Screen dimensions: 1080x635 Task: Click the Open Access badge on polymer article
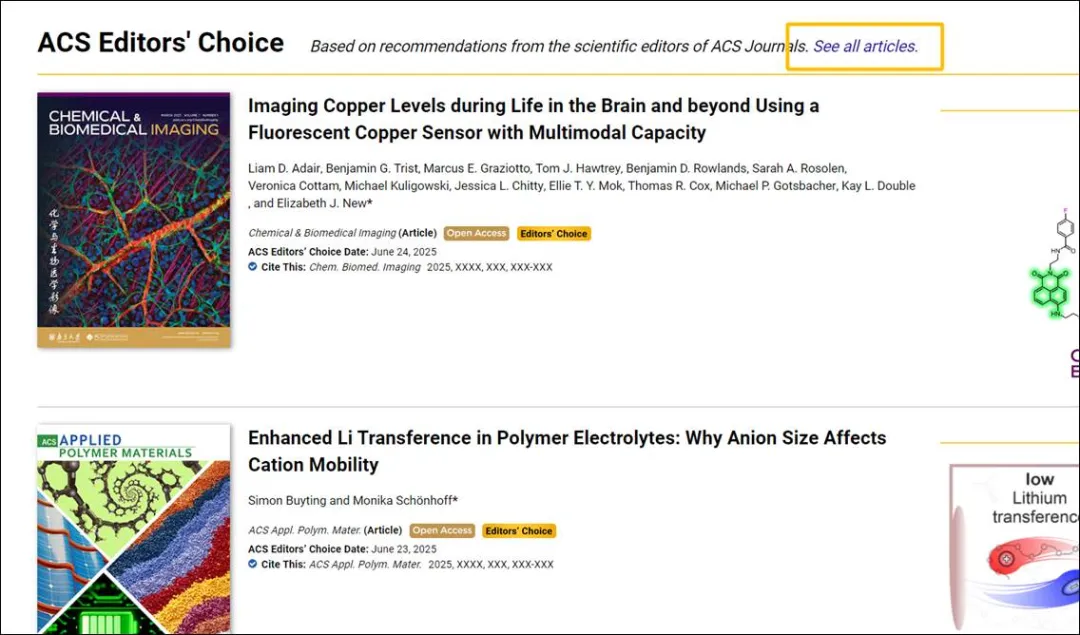click(442, 530)
